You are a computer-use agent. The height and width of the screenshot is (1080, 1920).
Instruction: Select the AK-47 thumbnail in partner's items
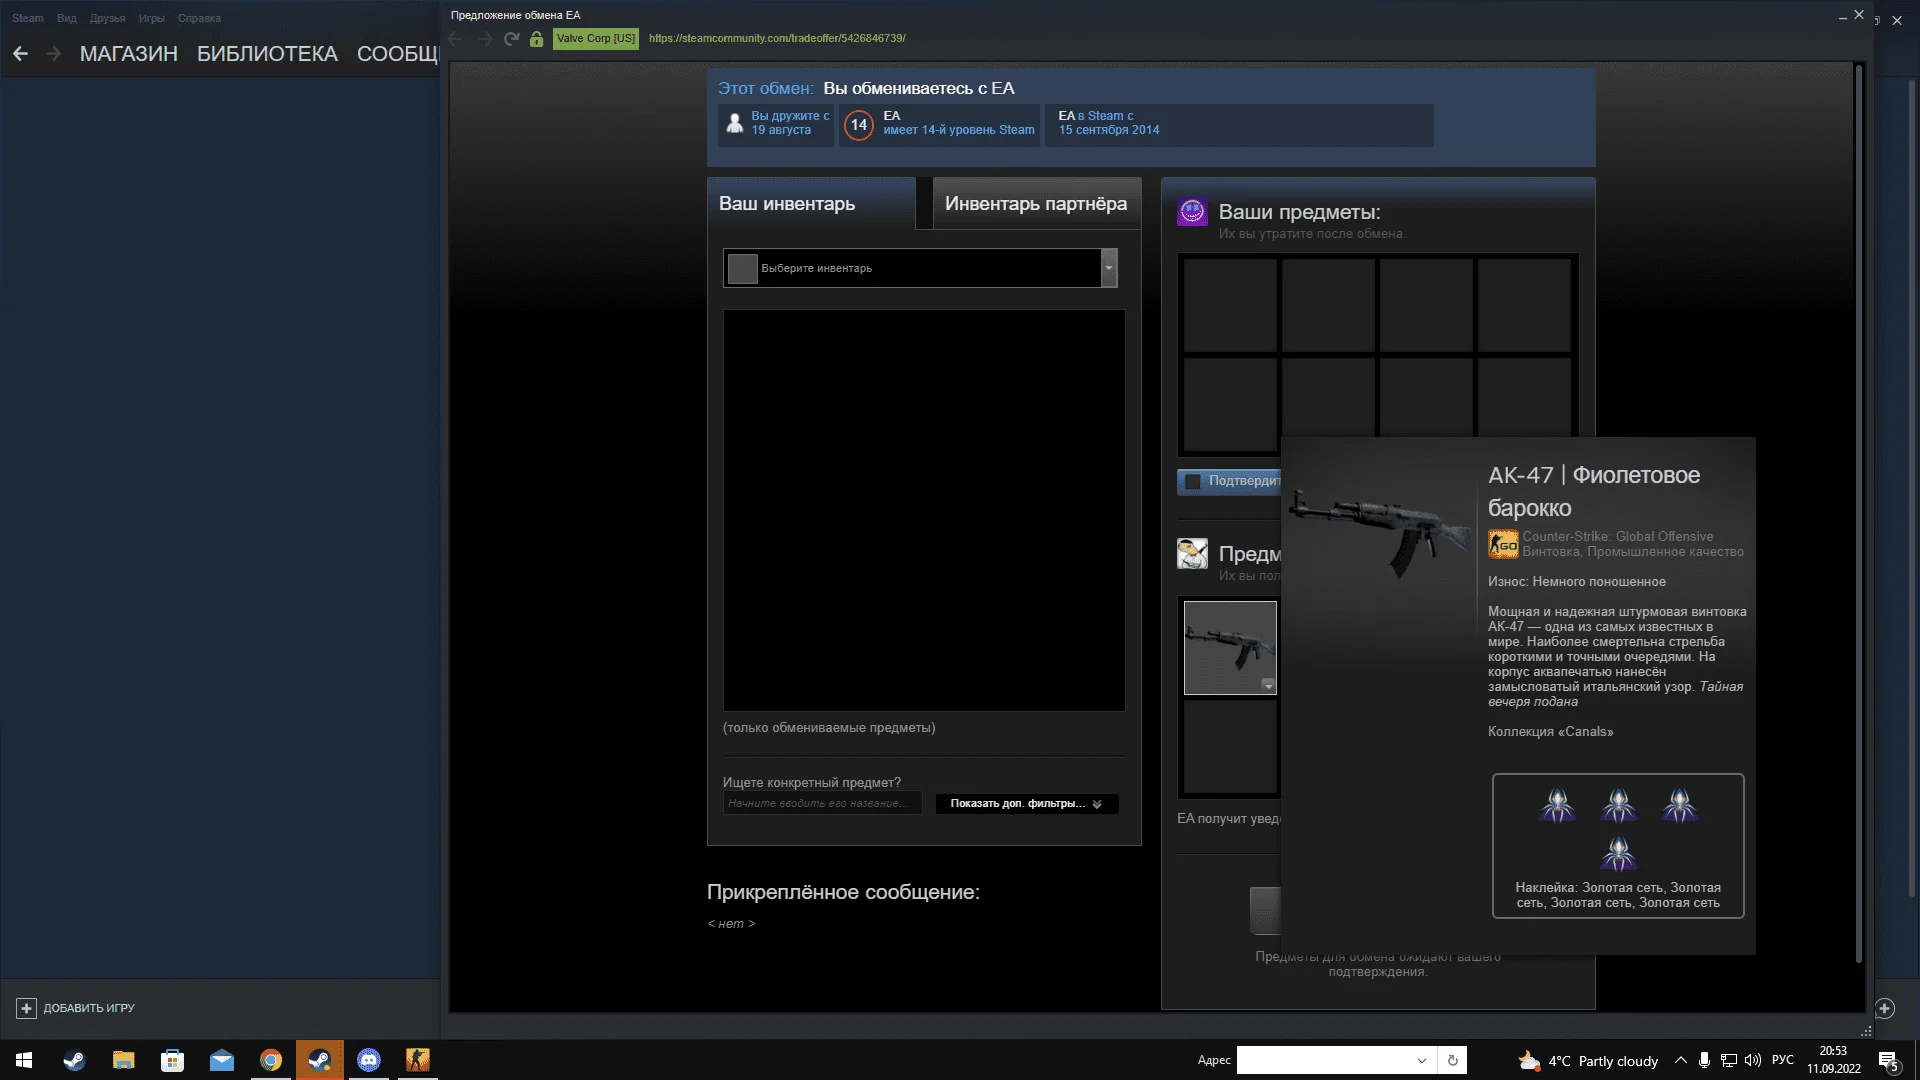tap(1229, 645)
